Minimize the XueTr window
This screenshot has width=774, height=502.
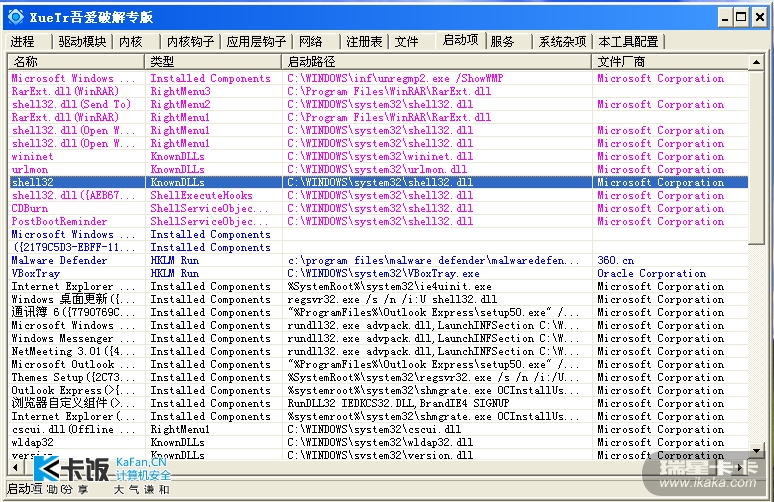(x=725, y=18)
